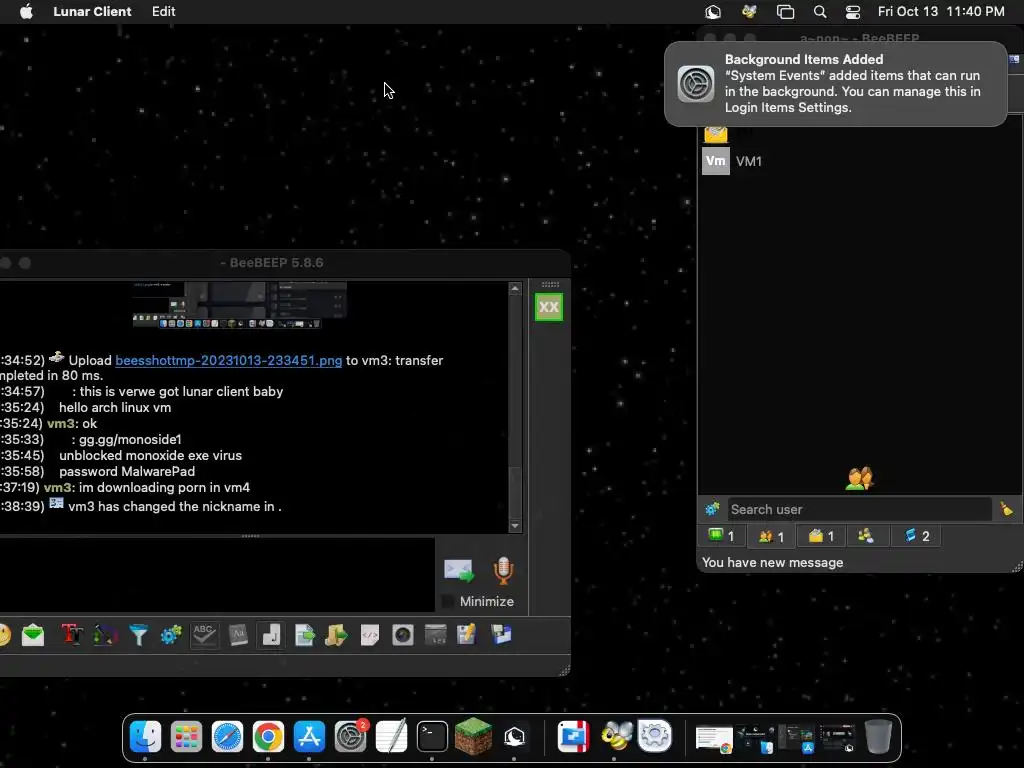1024x768 pixels.
Task: Open System Settings with red badge in dock
Action: click(x=351, y=737)
